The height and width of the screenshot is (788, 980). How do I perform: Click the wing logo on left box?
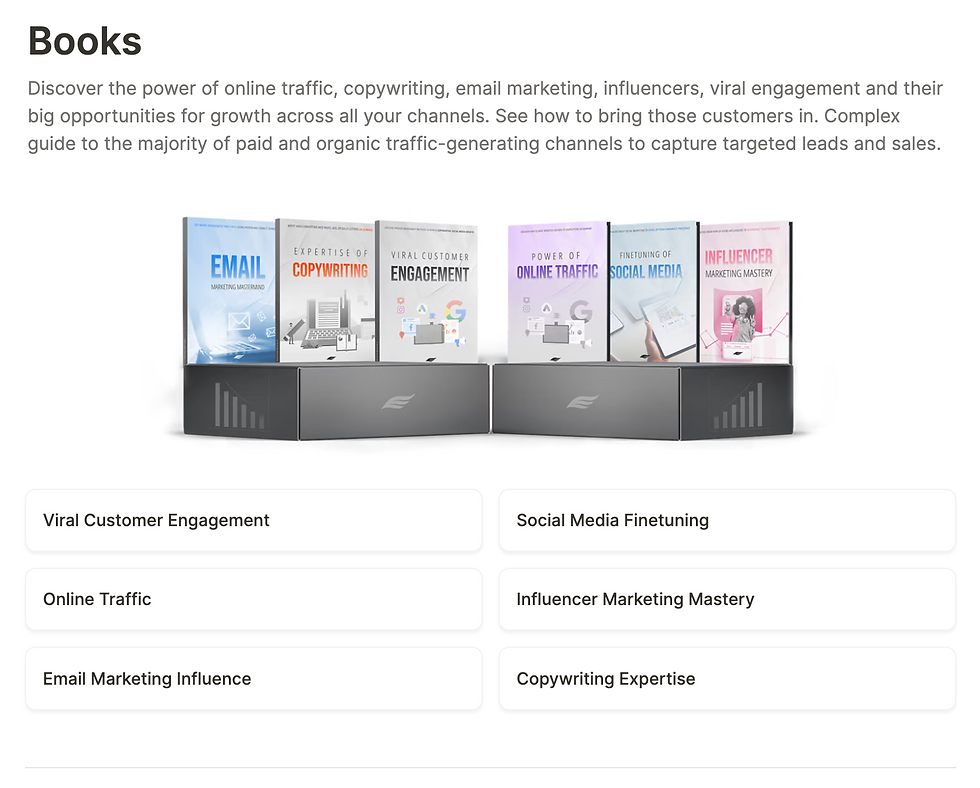(398, 402)
